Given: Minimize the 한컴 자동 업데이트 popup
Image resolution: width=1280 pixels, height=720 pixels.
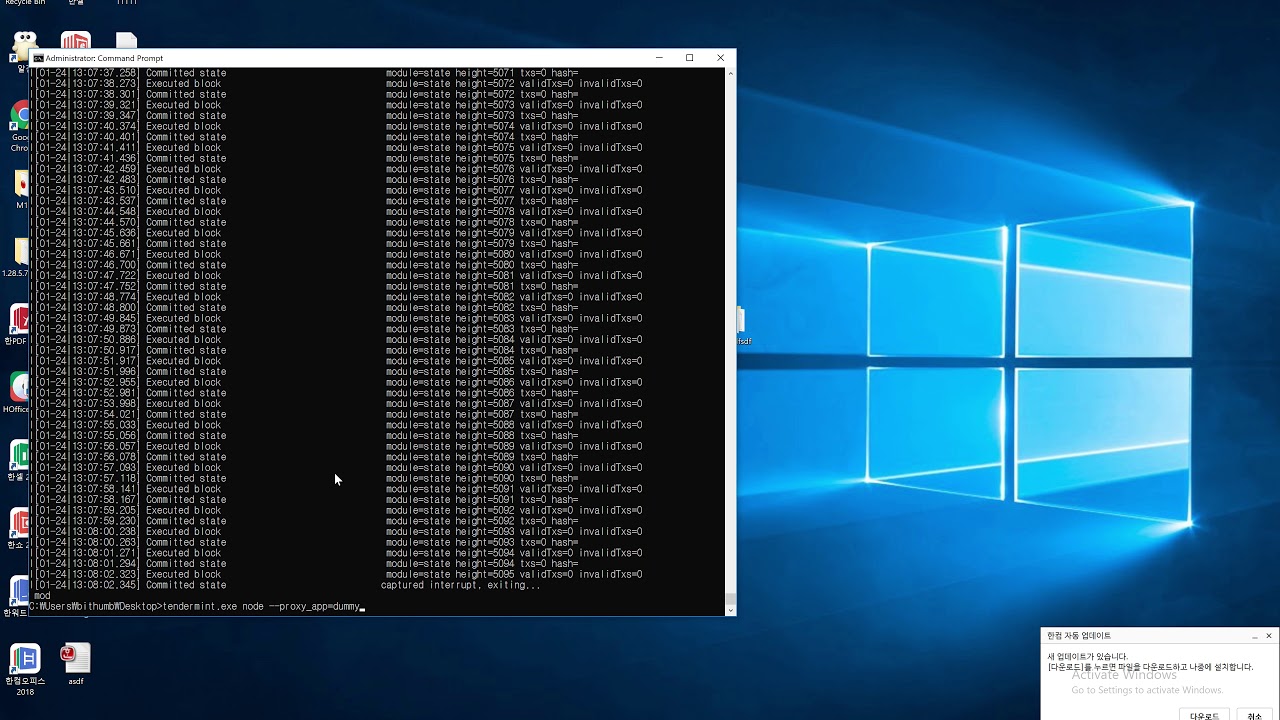Looking at the screenshot, I should pos(1254,636).
